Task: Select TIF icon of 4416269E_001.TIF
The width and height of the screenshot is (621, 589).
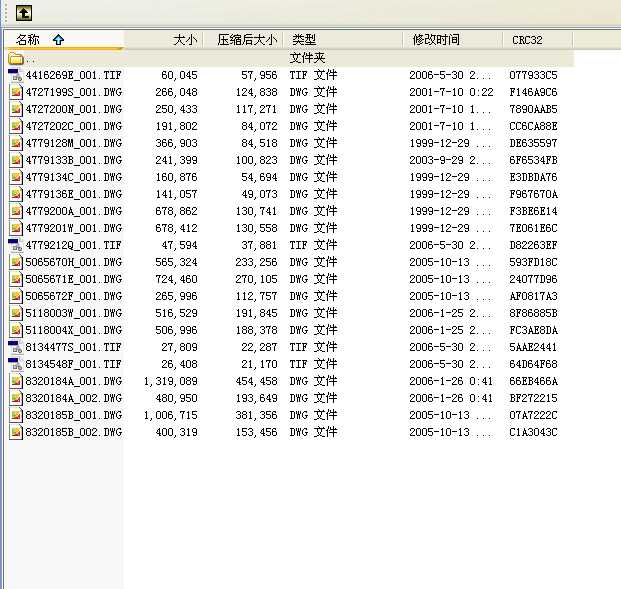Action: click(16, 75)
